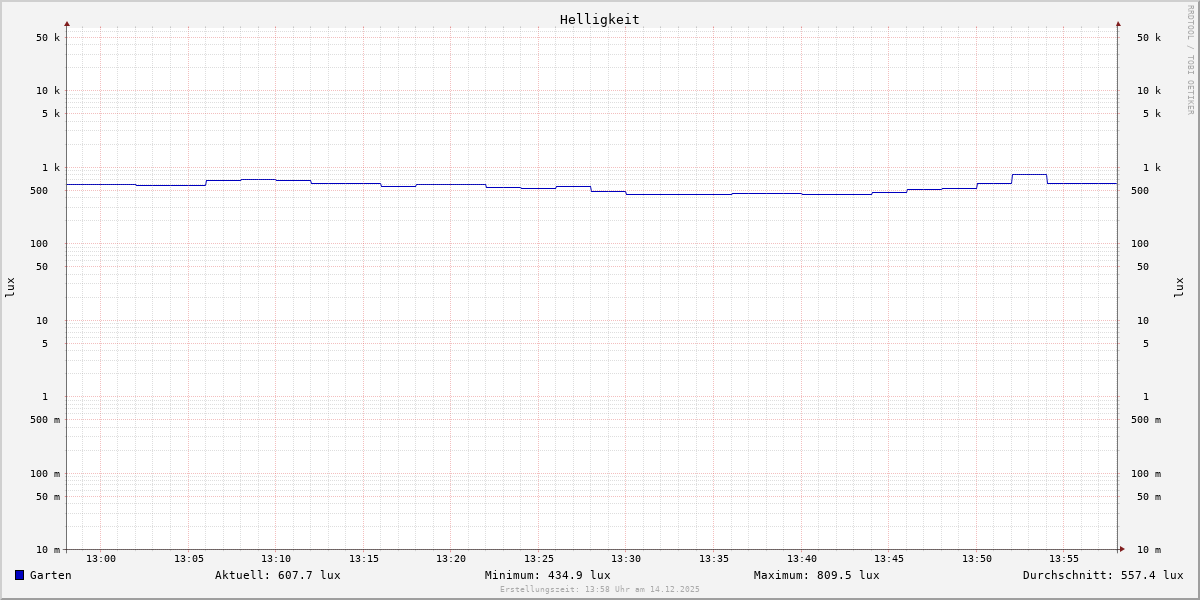Click the peak step of the blue line

pyautogui.click(x=1029, y=175)
